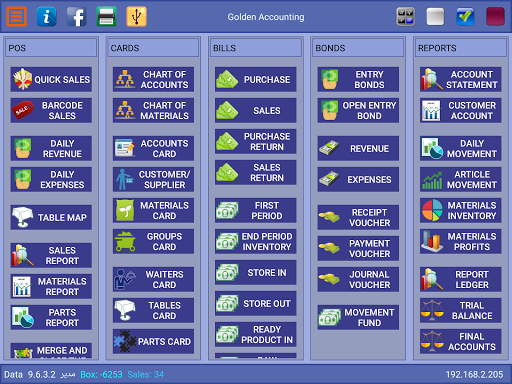The image size is (512, 384).
Task: Select the dark red color square
Action: [495, 16]
